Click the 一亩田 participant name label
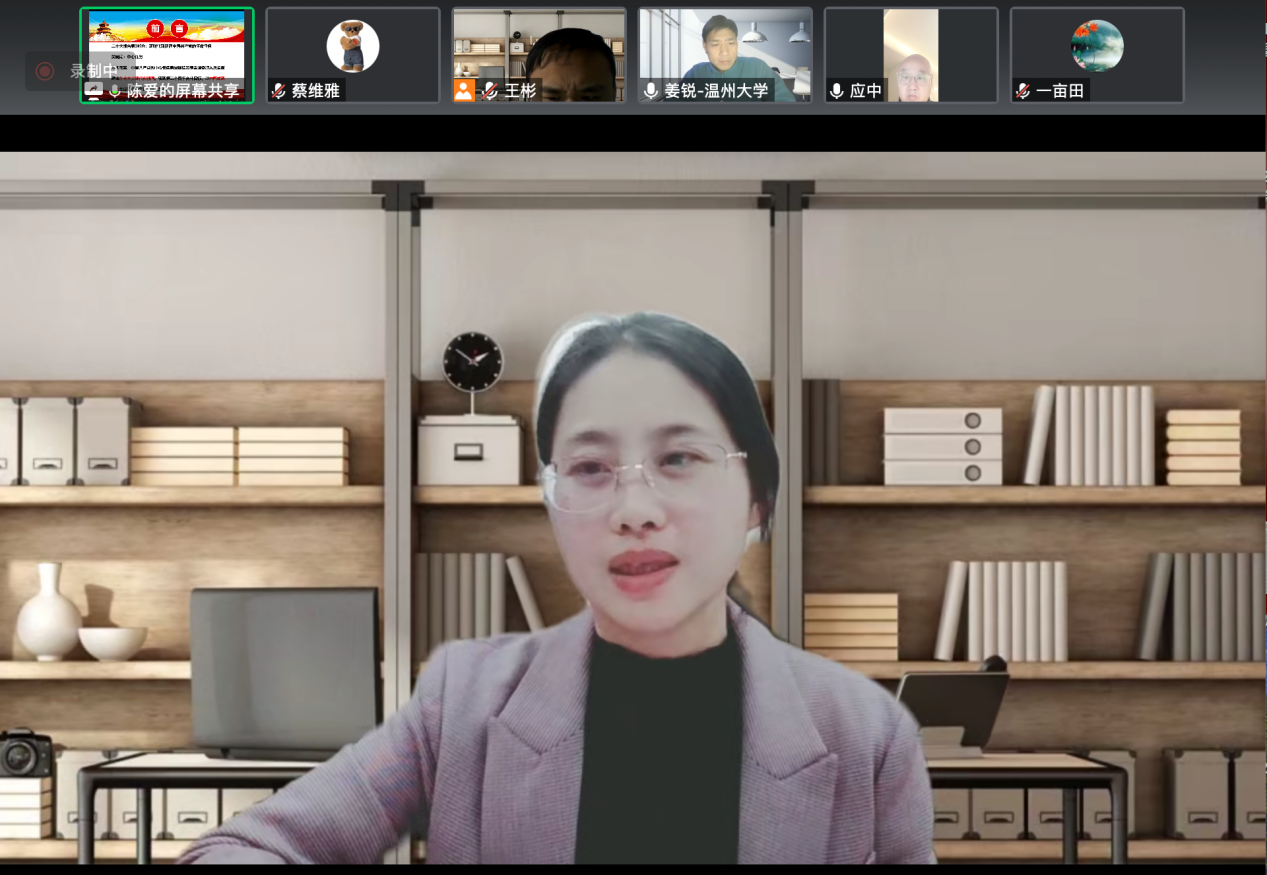The image size is (1267, 875). [1060, 91]
